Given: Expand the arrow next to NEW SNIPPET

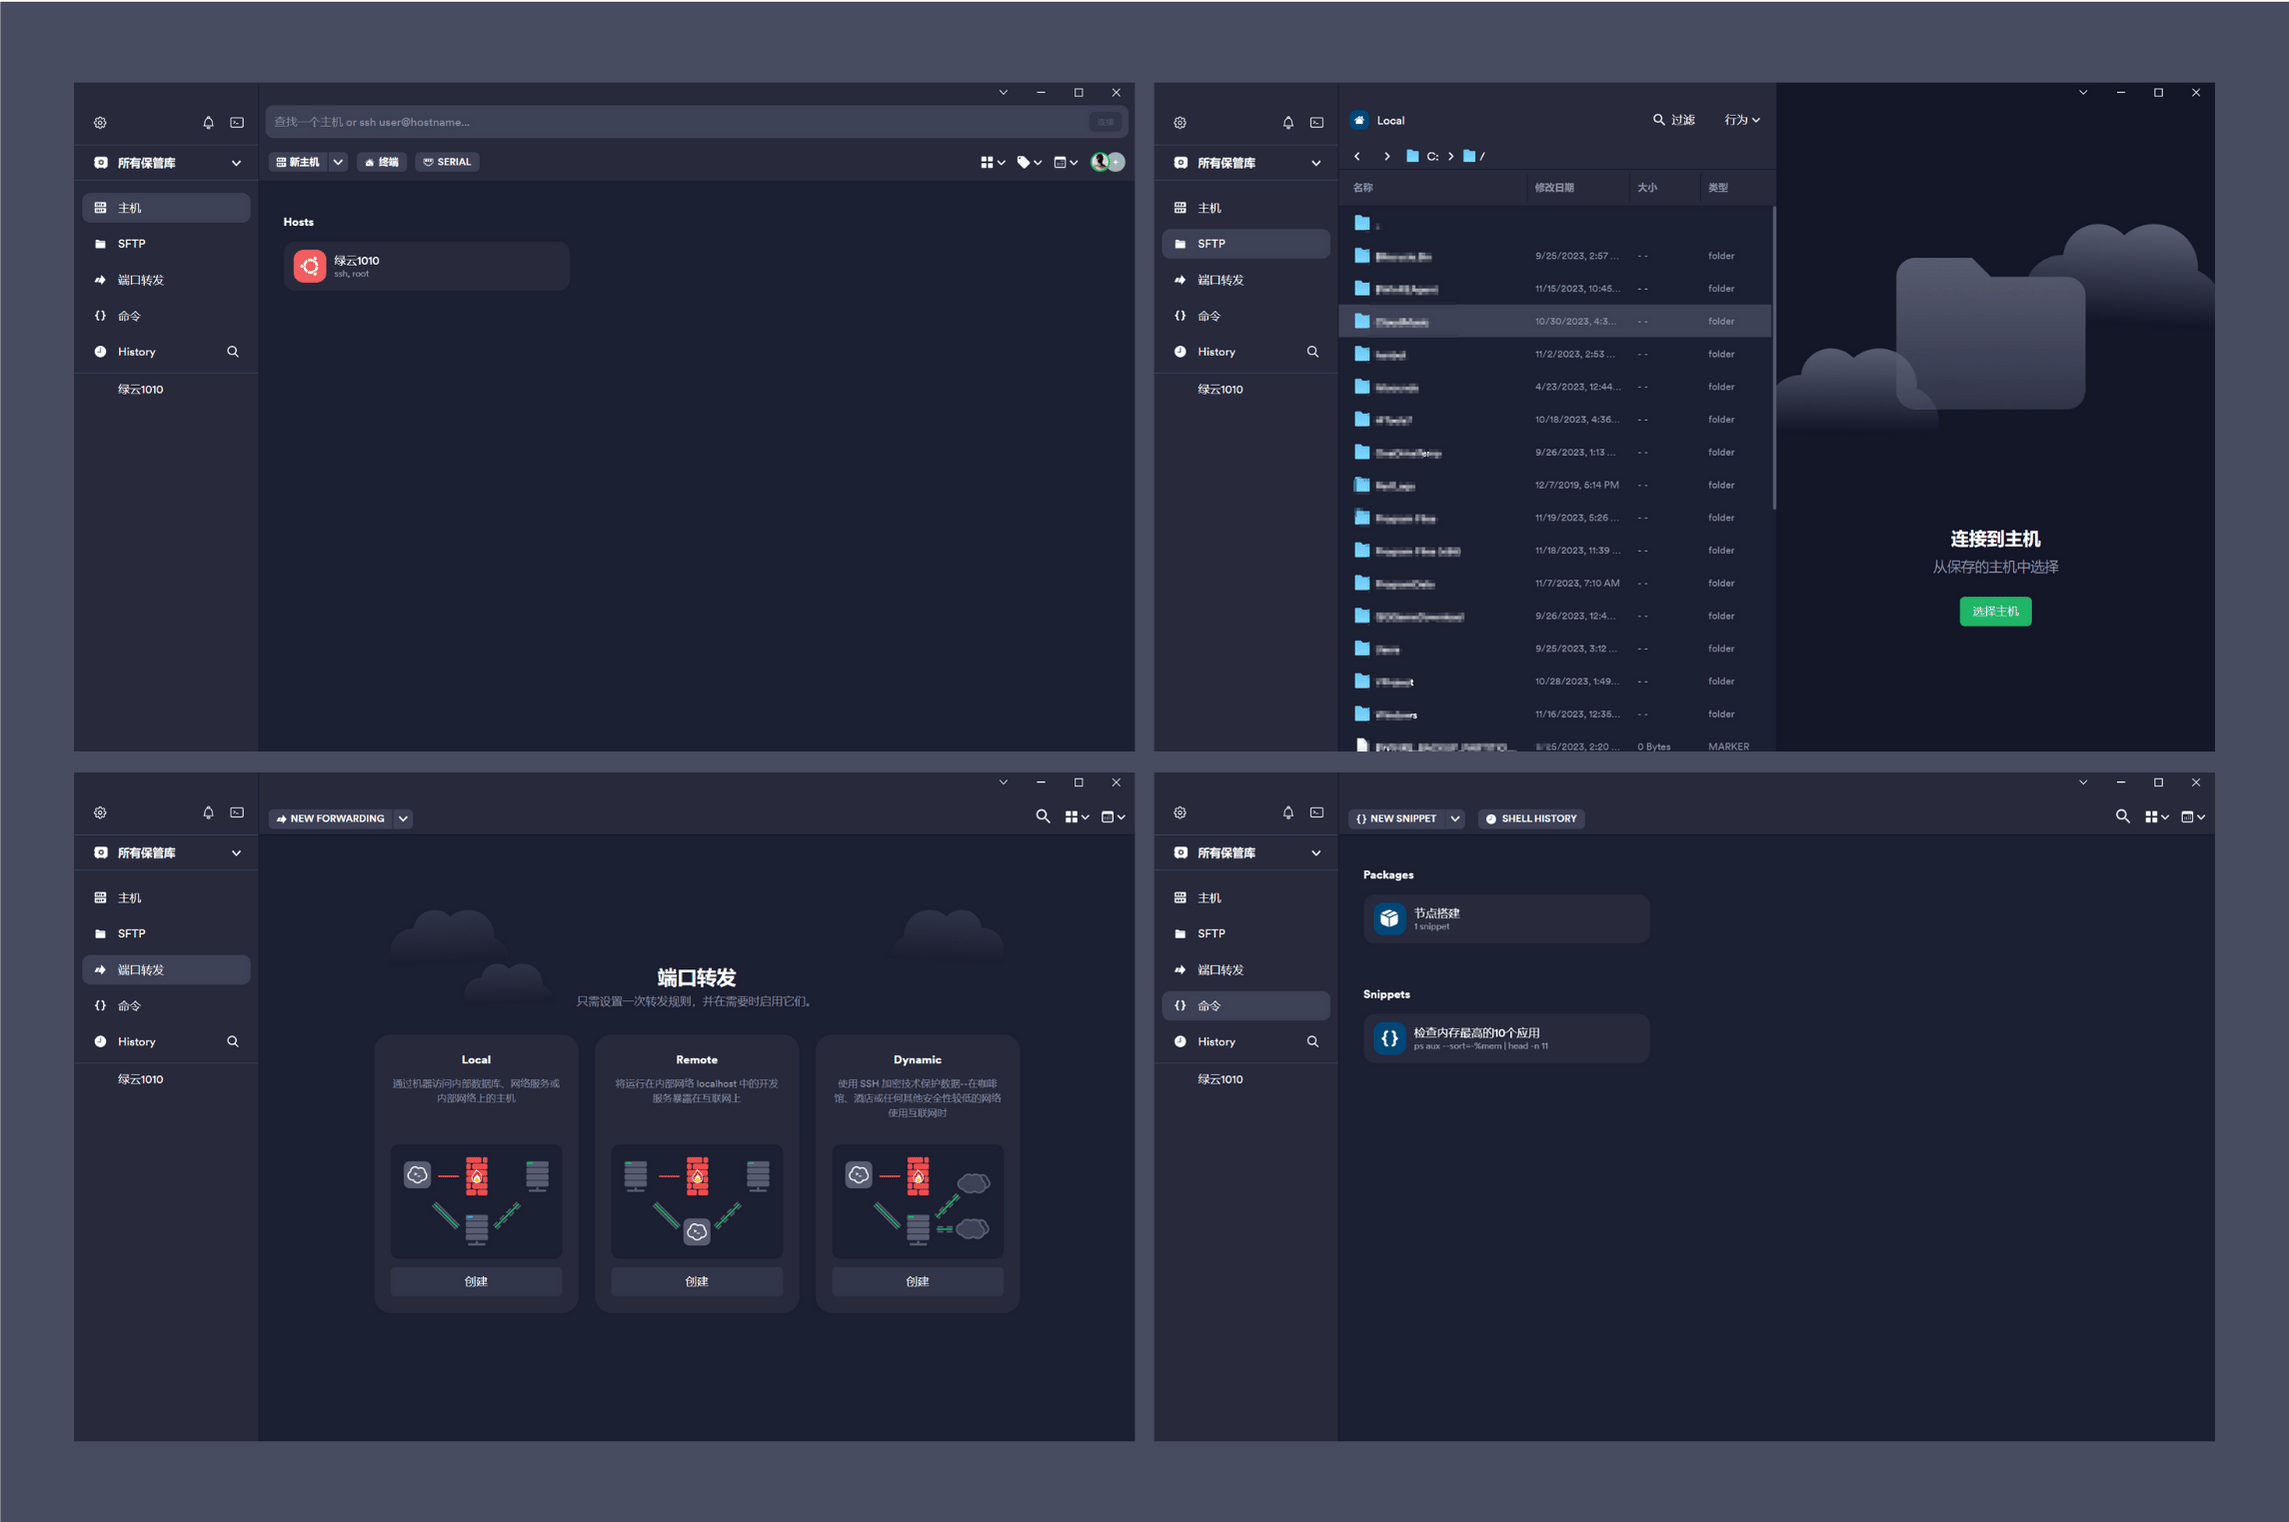Looking at the screenshot, I should (1455, 818).
